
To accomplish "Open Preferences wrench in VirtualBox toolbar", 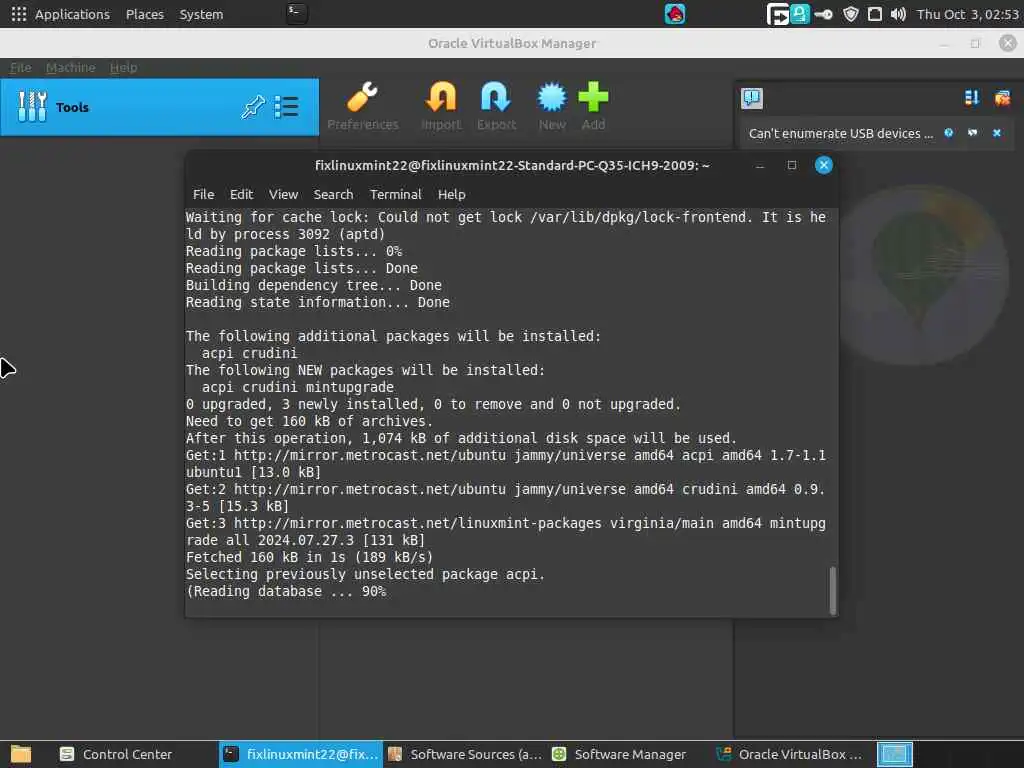I will click(x=362, y=106).
